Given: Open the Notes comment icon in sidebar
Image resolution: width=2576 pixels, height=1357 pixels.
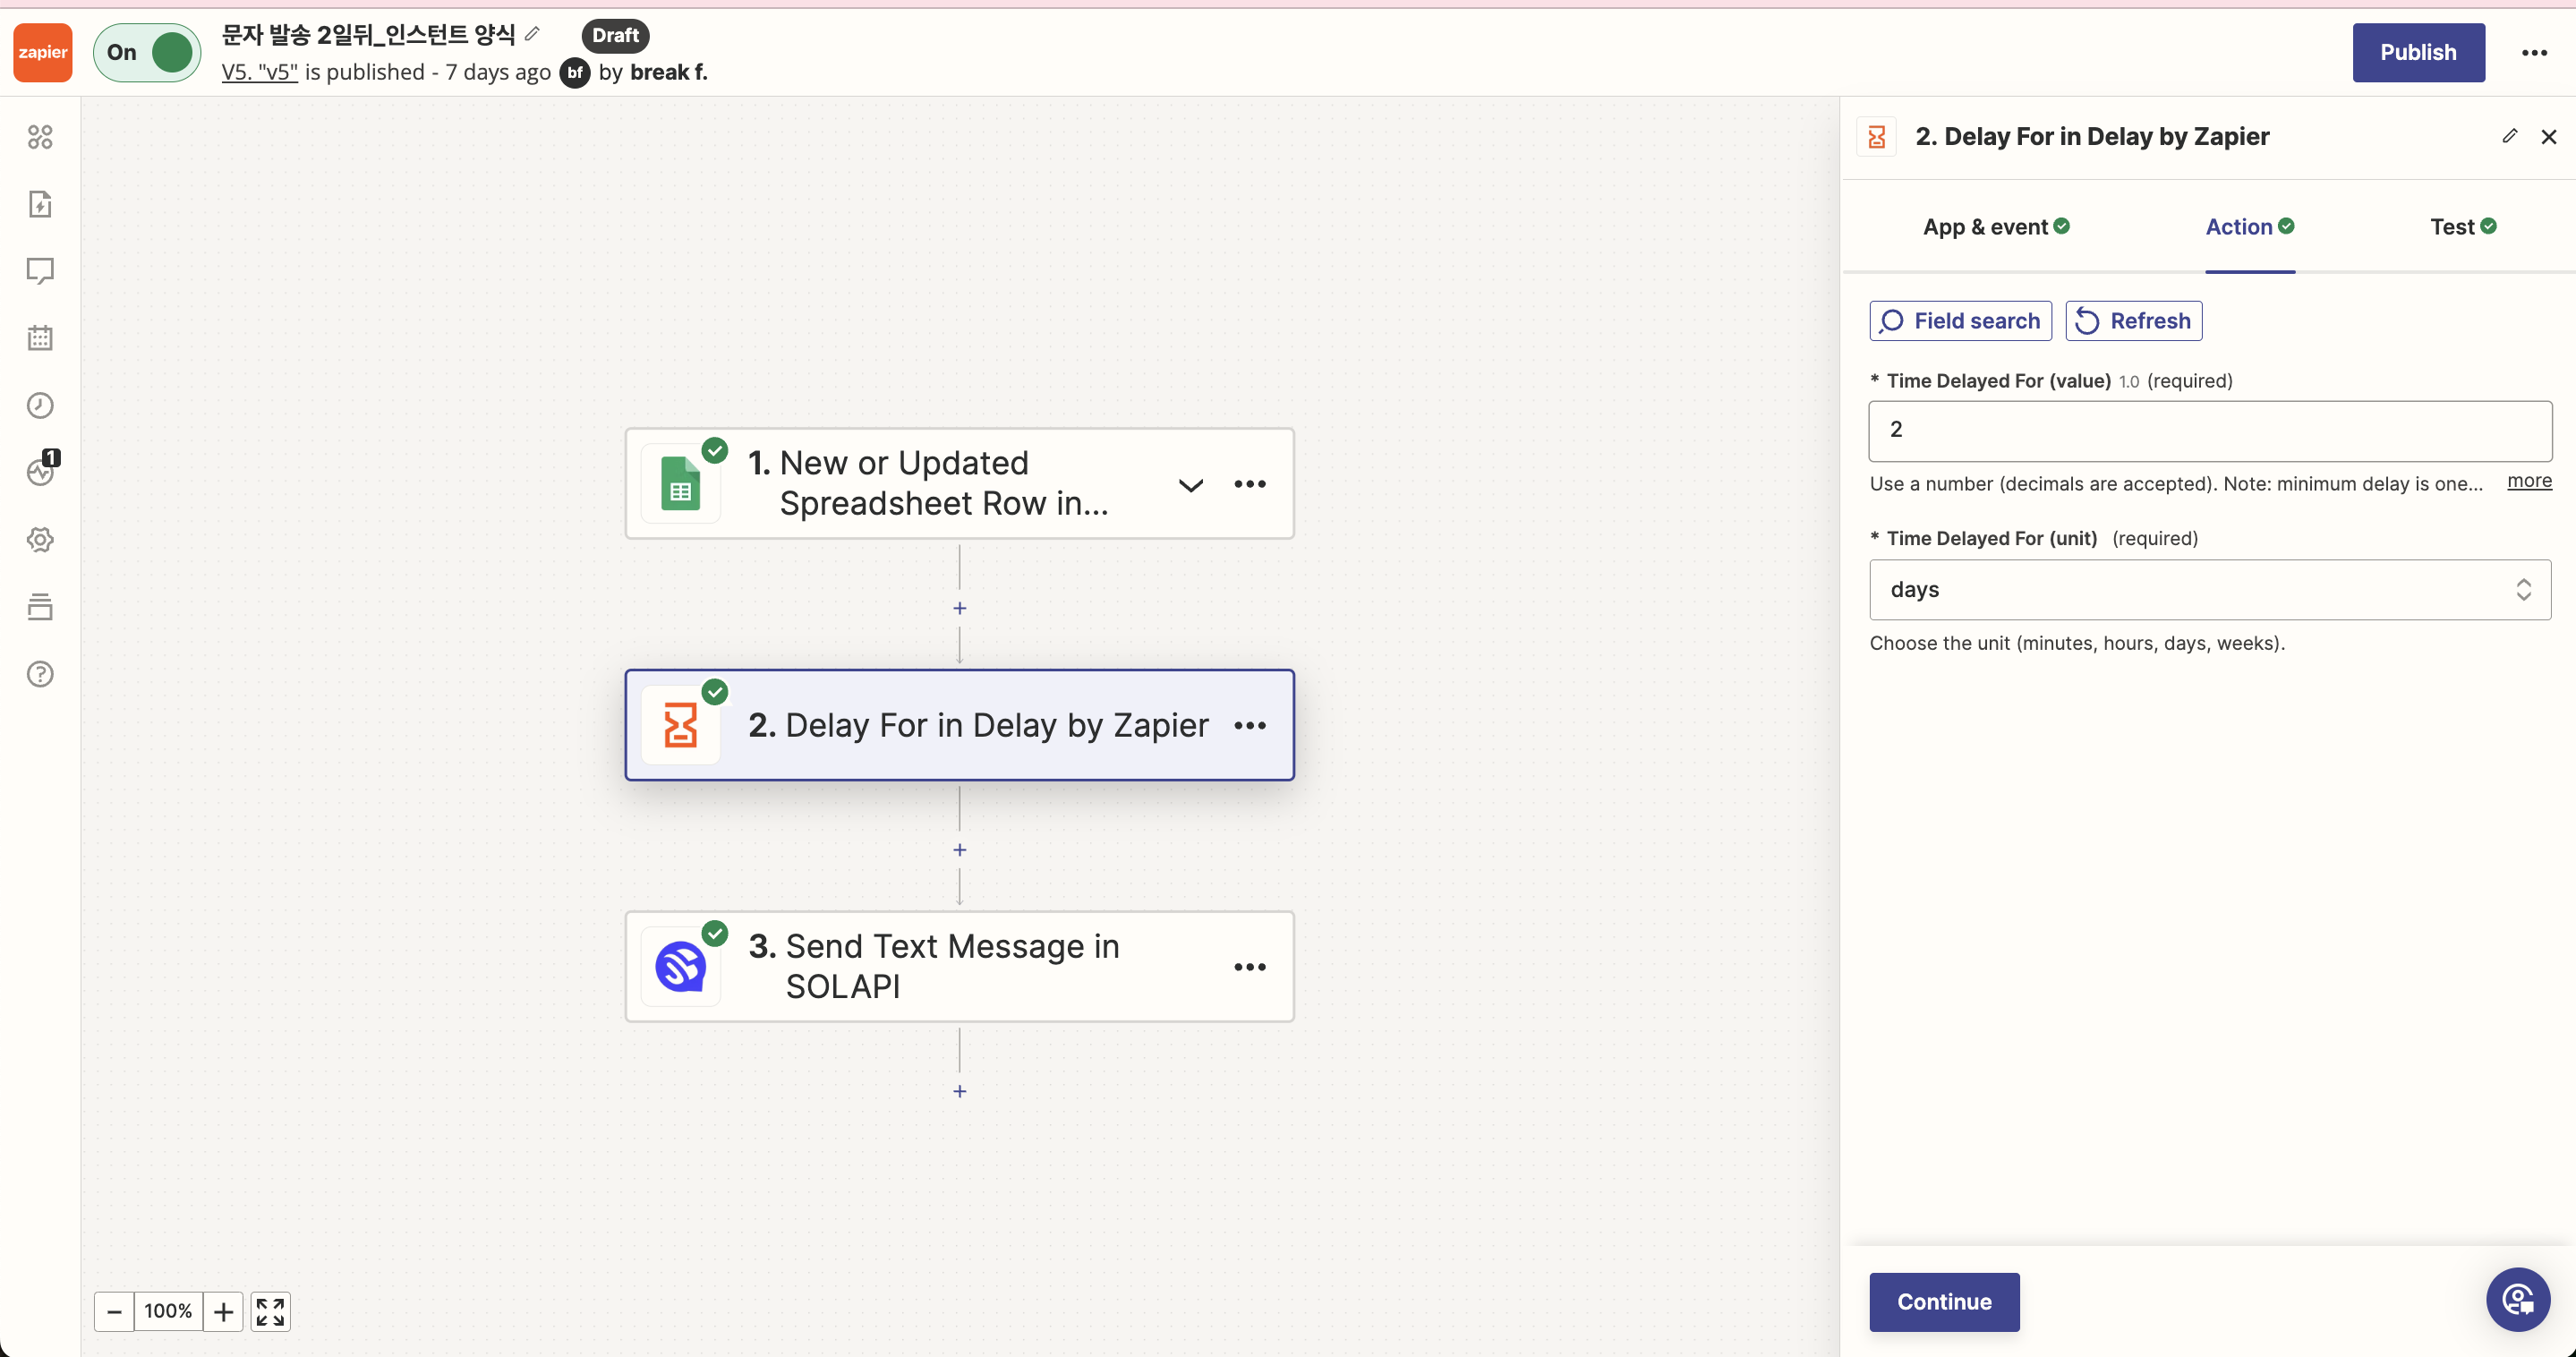Looking at the screenshot, I should coord(40,271).
